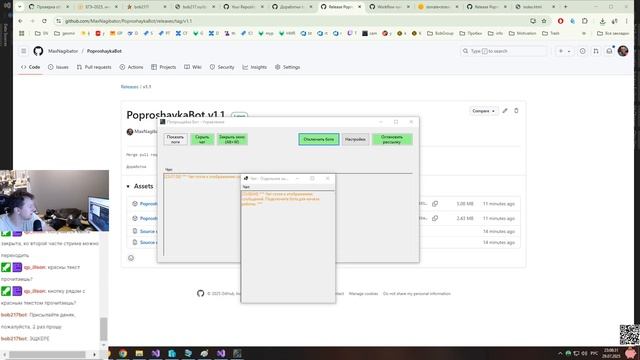Click the Остановить рассылку button
This screenshot has height=360, width=640.
(x=392, y=139)
